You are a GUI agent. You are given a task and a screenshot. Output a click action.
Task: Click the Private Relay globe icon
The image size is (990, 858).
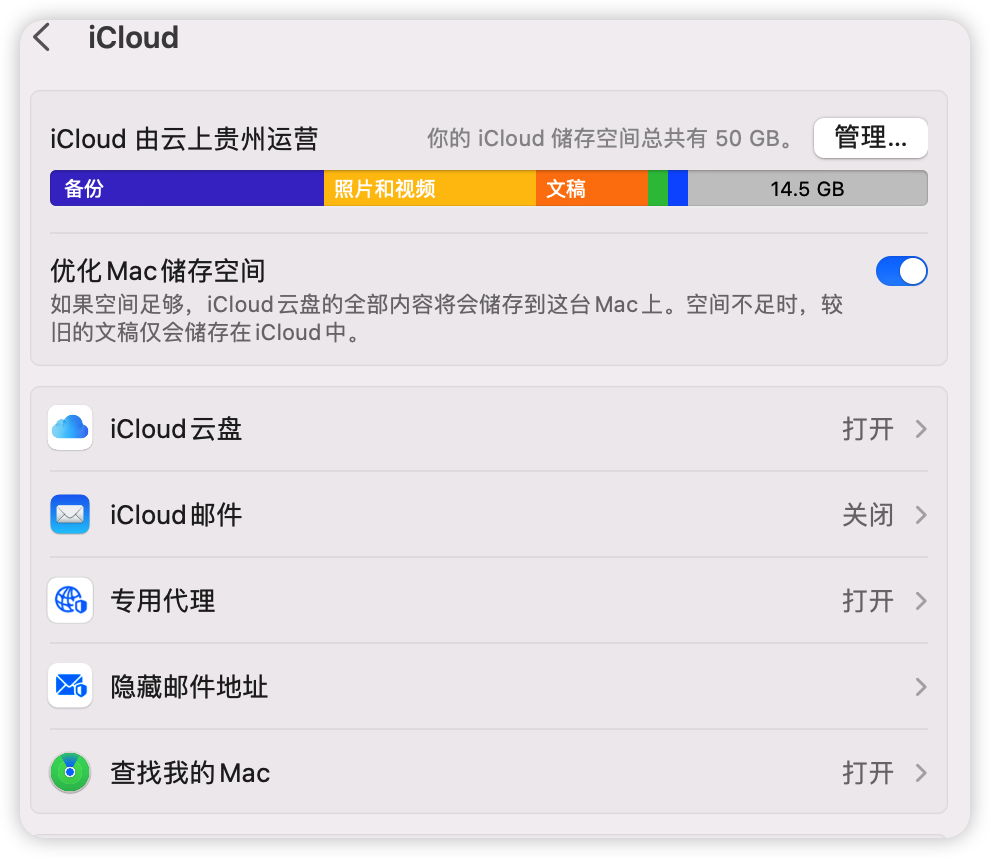(x=70, y=600)
